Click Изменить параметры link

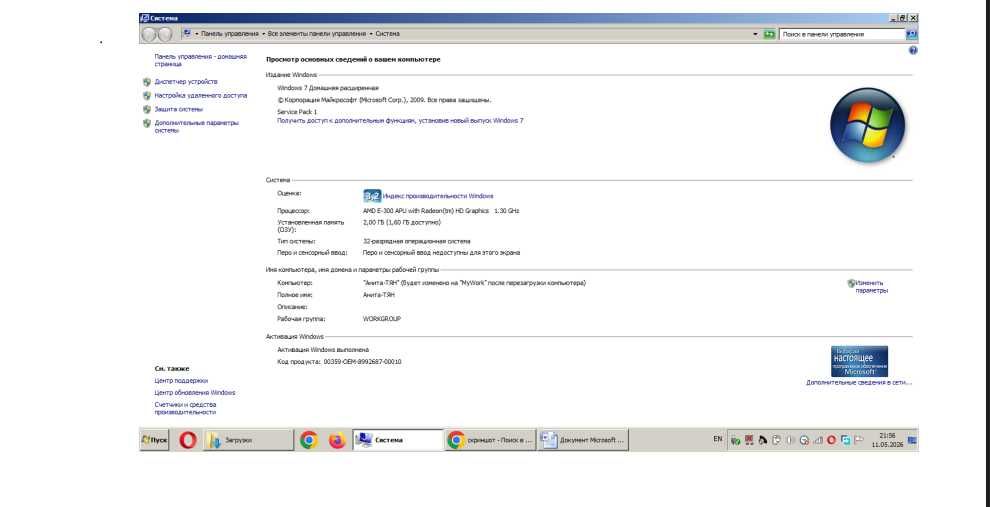[x=871, y=287]
